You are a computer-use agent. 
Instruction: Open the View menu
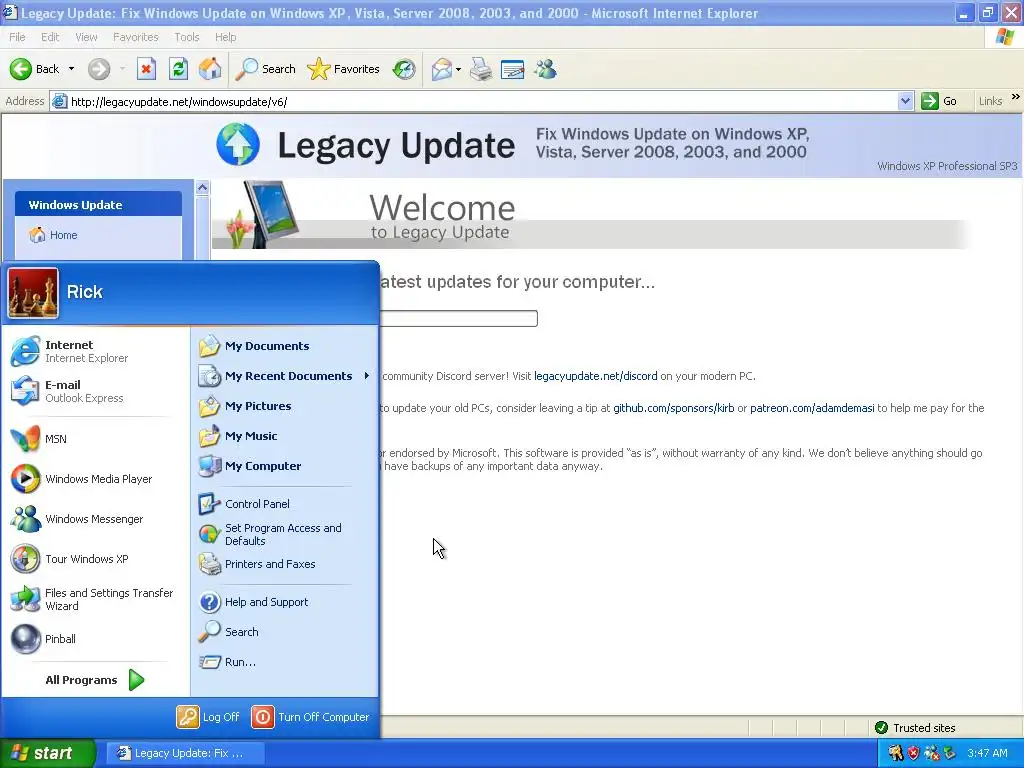click(x=86, y=37)
